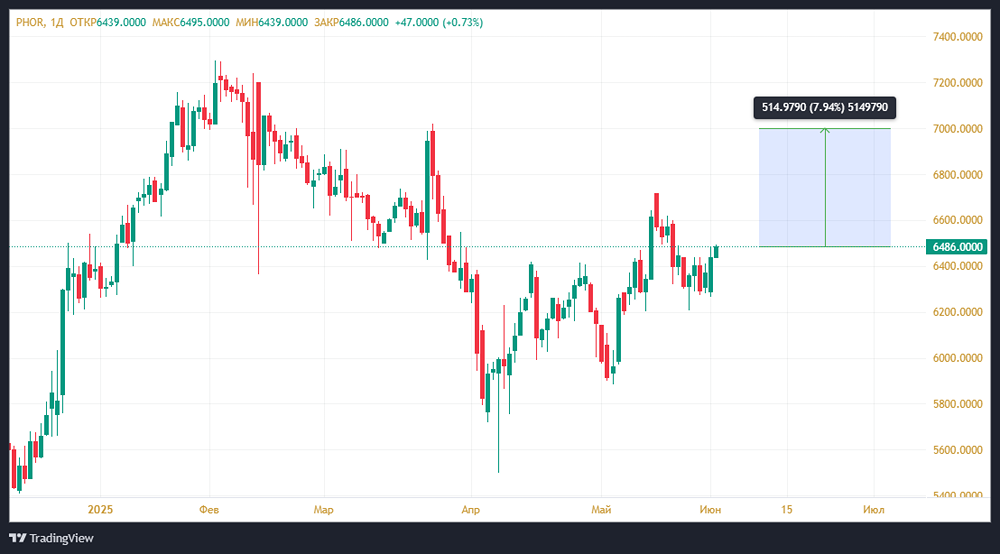This screenshot has height=554, width=1000.
Task: Click the 7000.0000 price axis label
Action: point(957,129)
